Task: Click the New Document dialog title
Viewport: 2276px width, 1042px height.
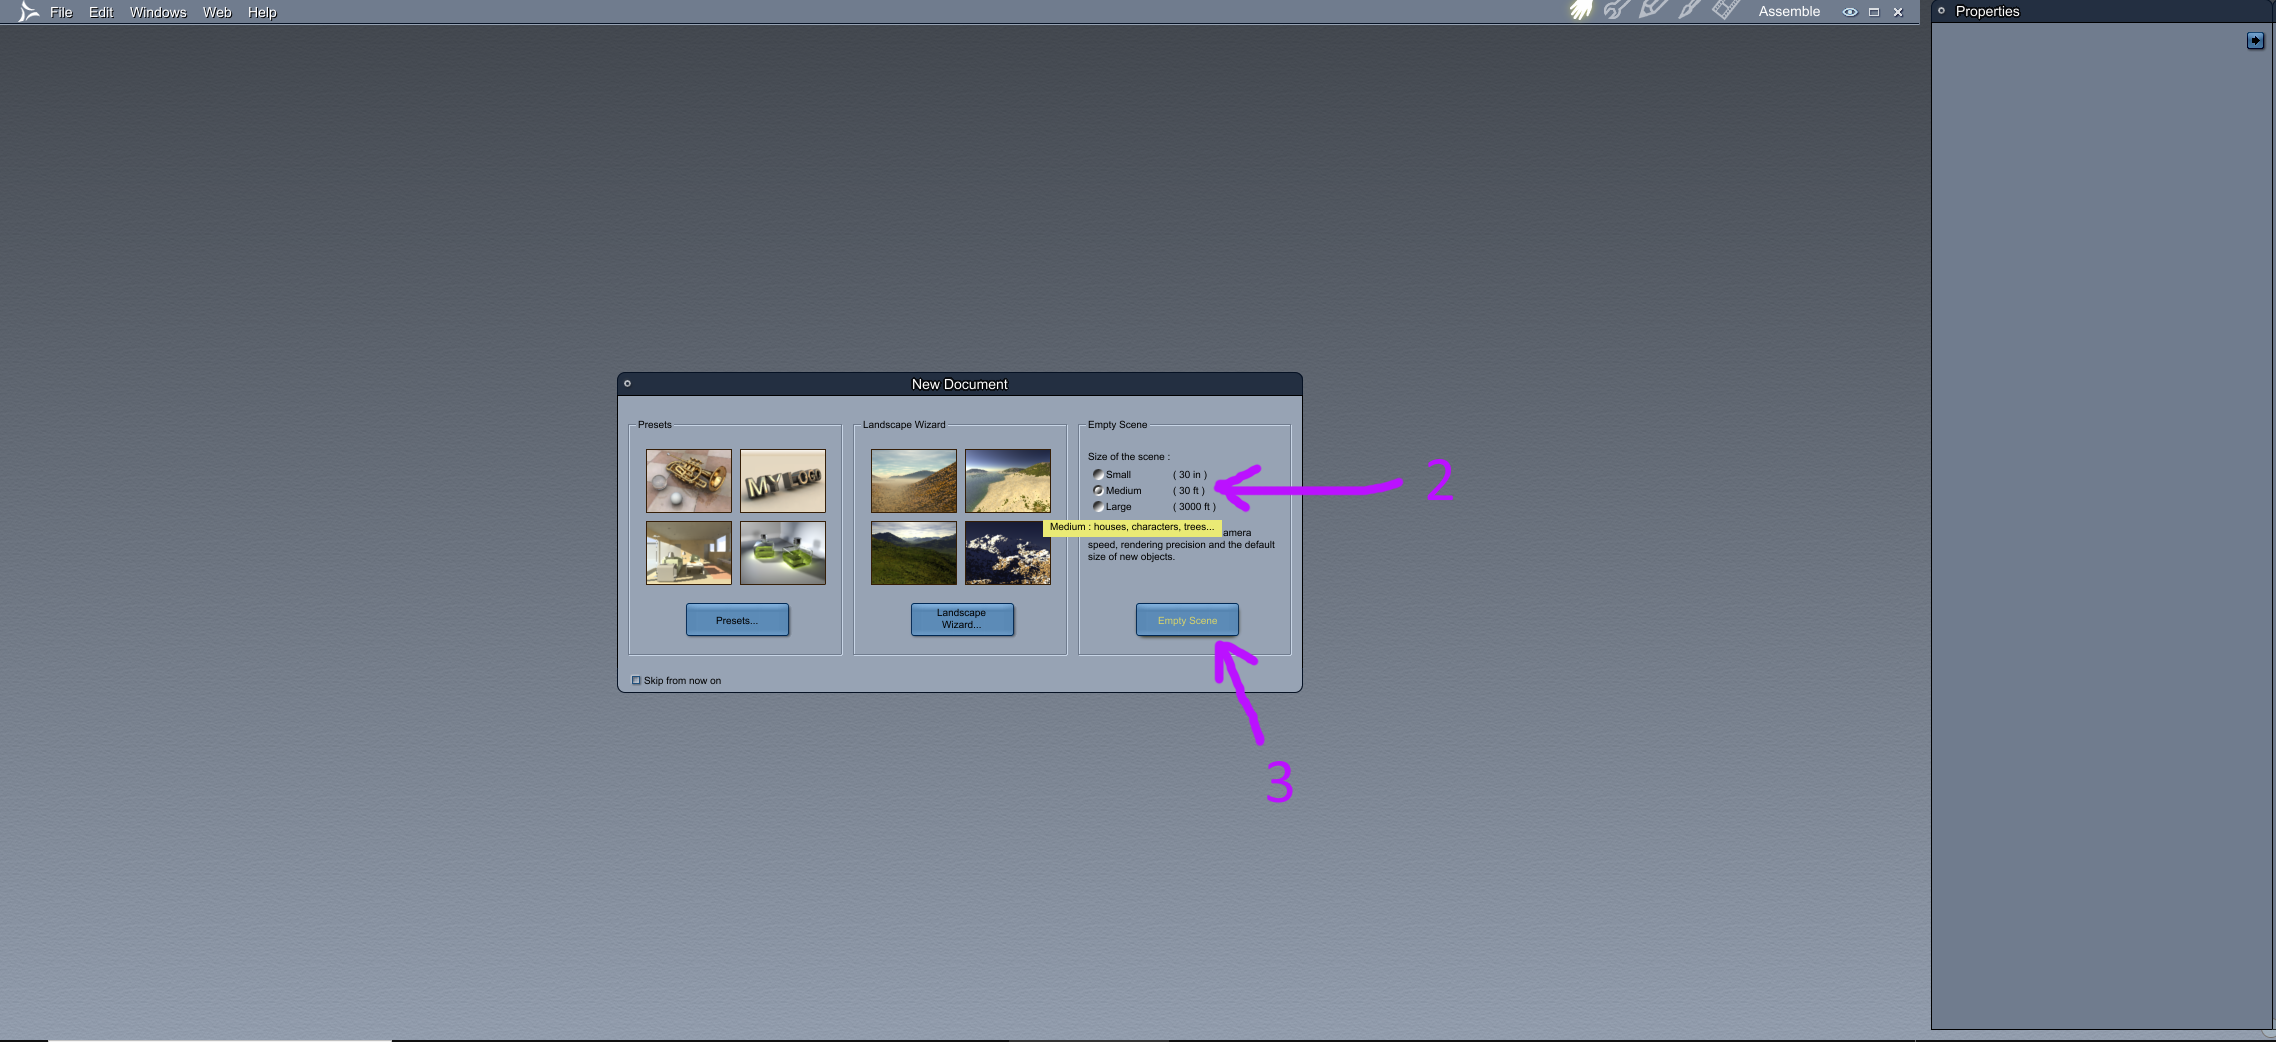Action: (960, 384)
